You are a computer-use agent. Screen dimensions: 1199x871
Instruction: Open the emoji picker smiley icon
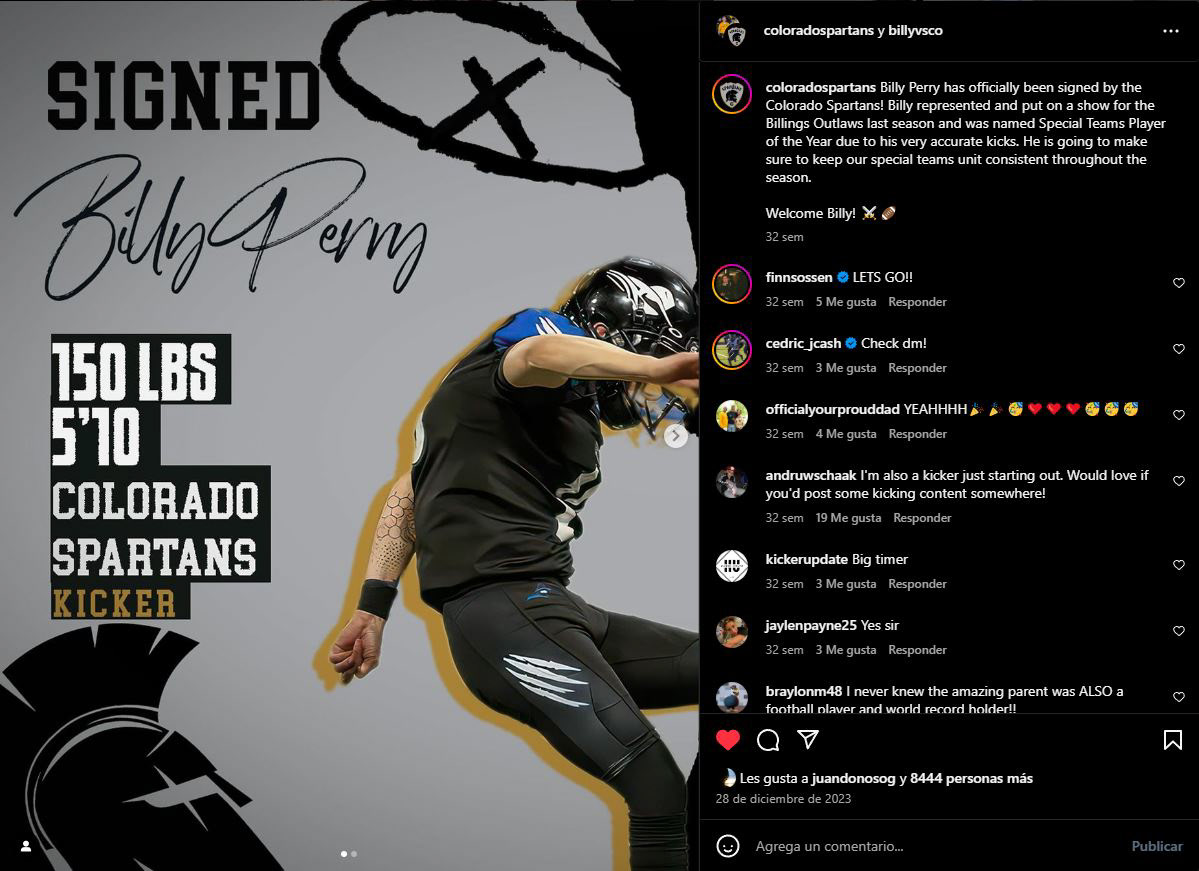point(728,846)
